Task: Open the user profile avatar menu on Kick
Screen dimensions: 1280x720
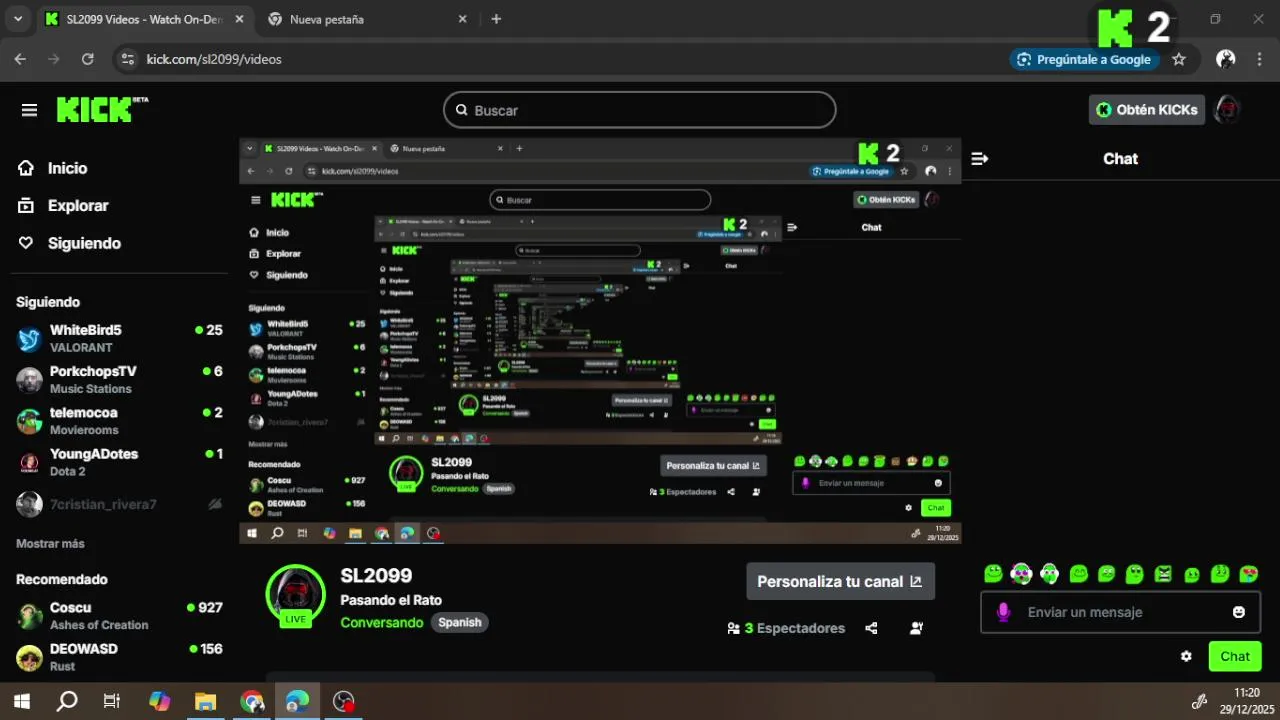Action: (1228, 110)
